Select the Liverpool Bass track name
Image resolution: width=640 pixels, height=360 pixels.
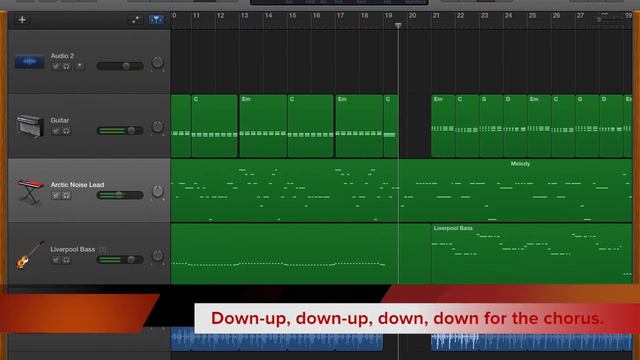click(73, 249)
